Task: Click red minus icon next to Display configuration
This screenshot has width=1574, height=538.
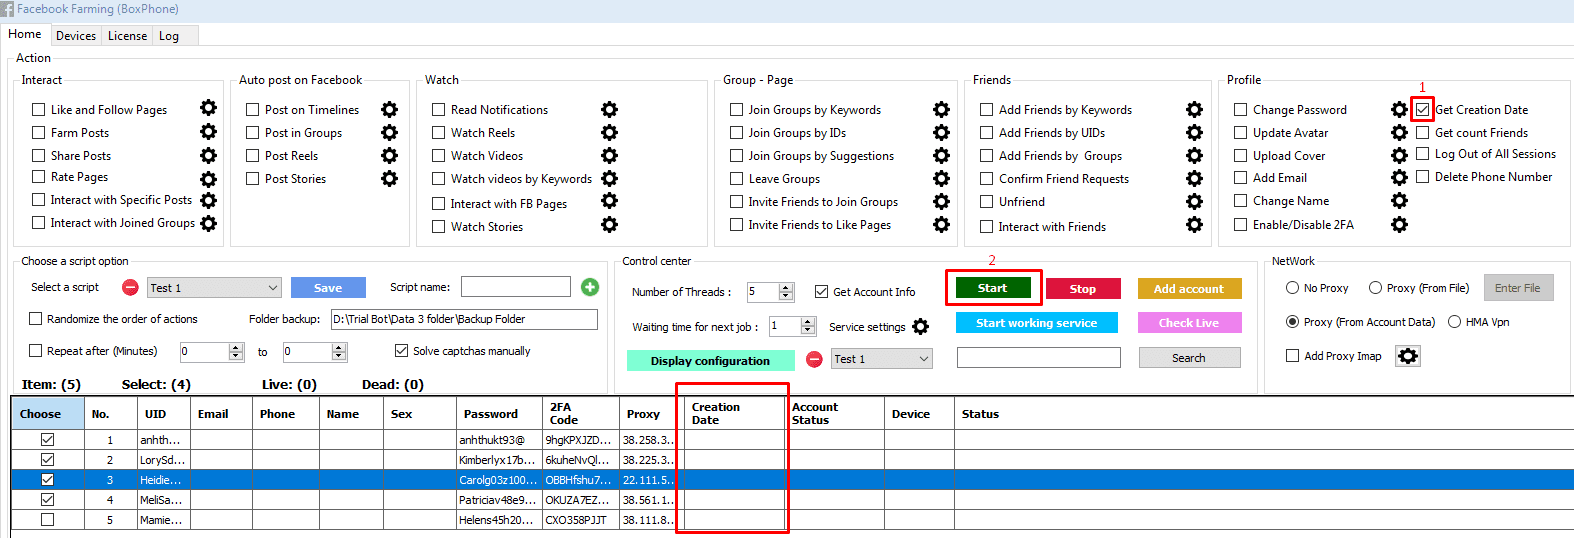Action: click(x=814, y=359)
